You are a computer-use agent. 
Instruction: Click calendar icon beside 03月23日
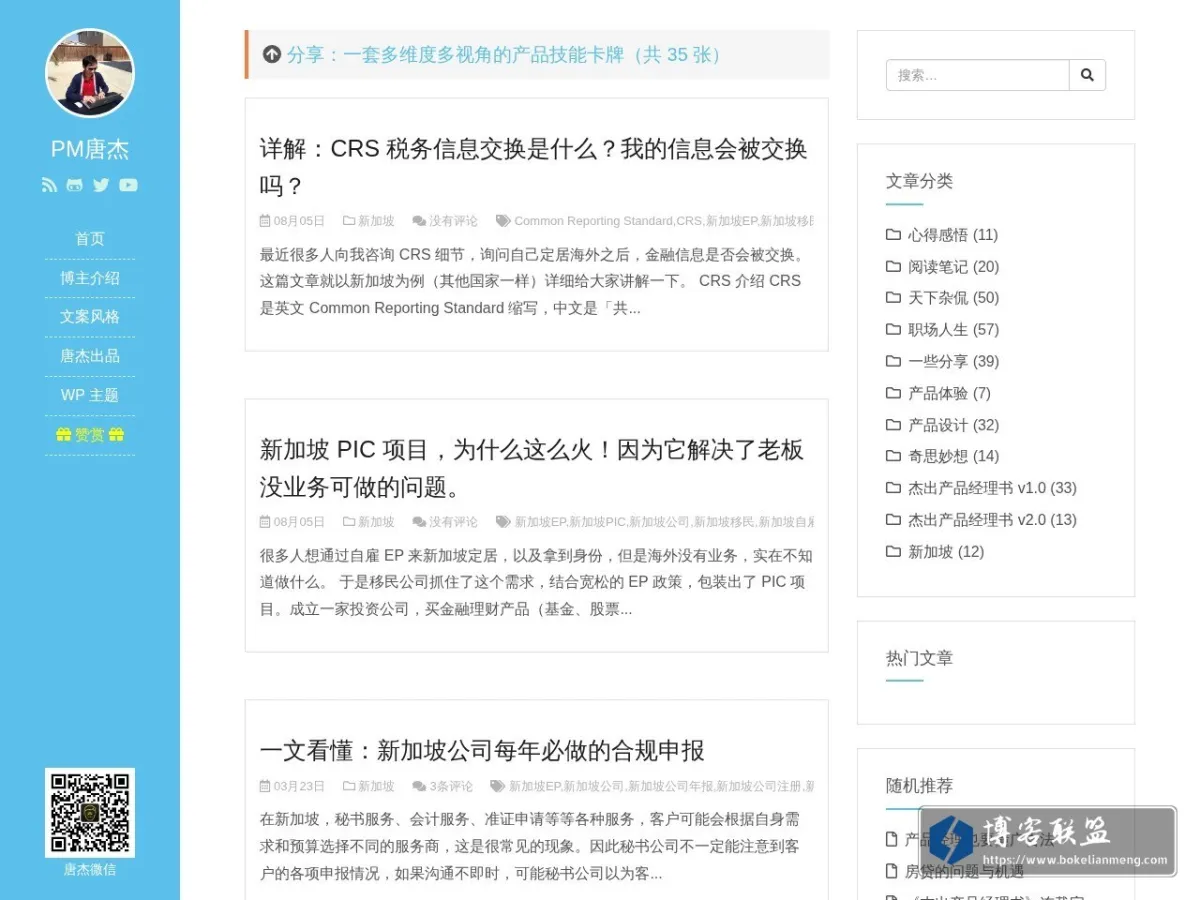pyautogui.click(x=265, y=786)
